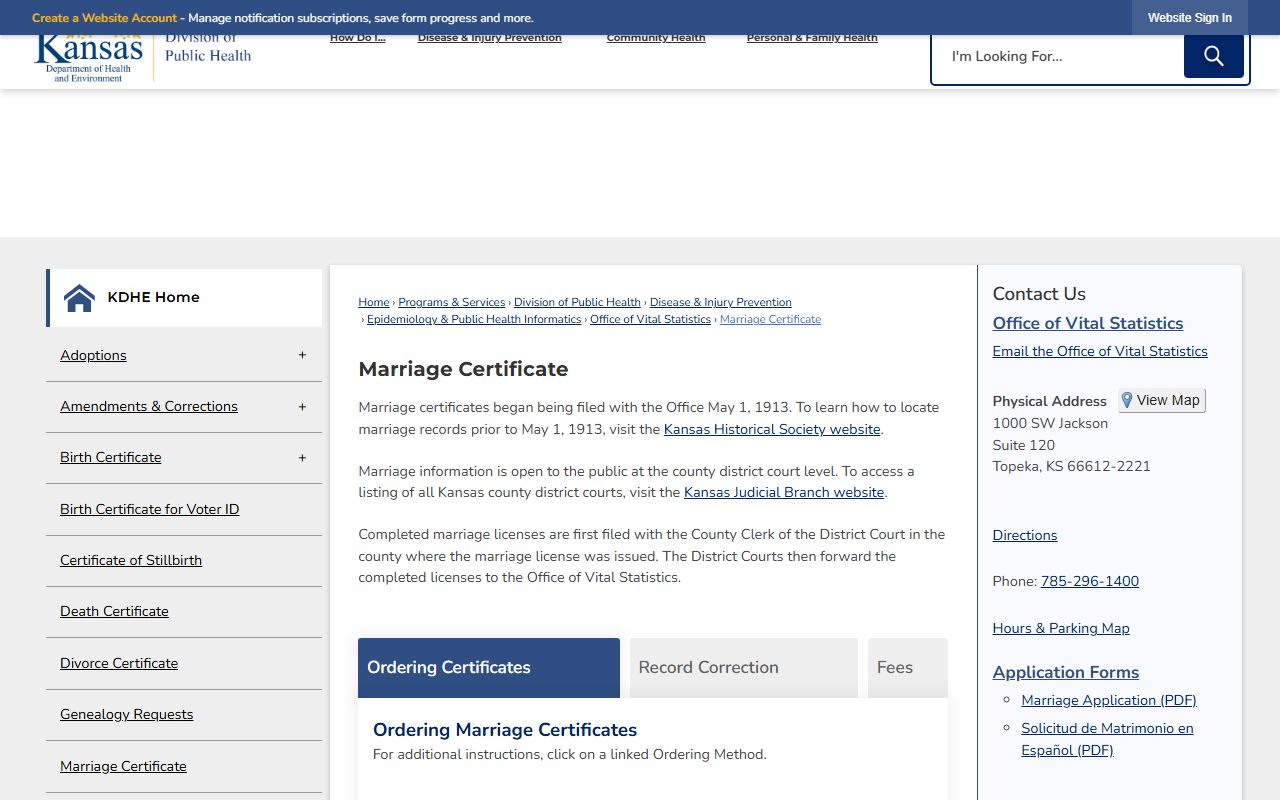Open Certificate of Stillbirth link
Screen dimensions: 1280x800
click(131, 560)
